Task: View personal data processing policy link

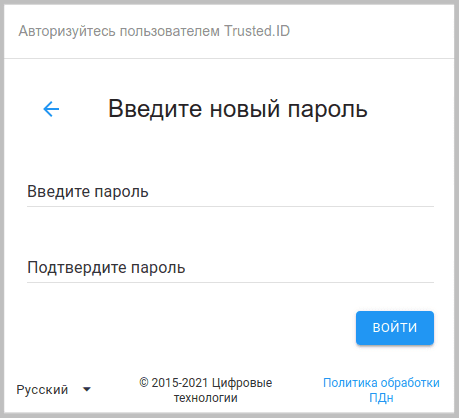Action: [x=381, y=390]
